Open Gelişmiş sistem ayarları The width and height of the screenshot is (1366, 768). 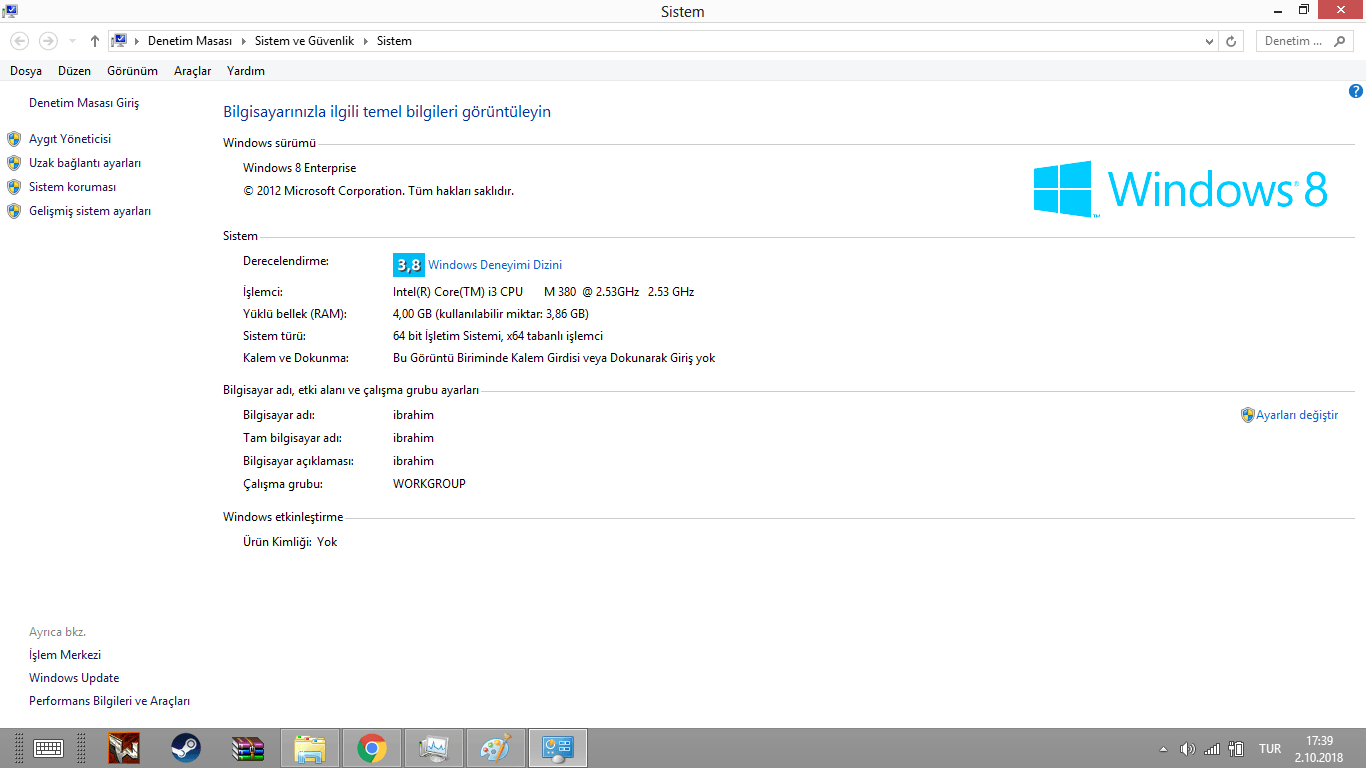click(x=90, y=211)
